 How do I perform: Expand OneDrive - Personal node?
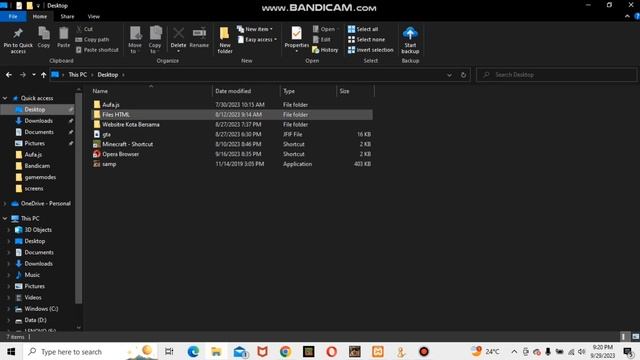5,203
